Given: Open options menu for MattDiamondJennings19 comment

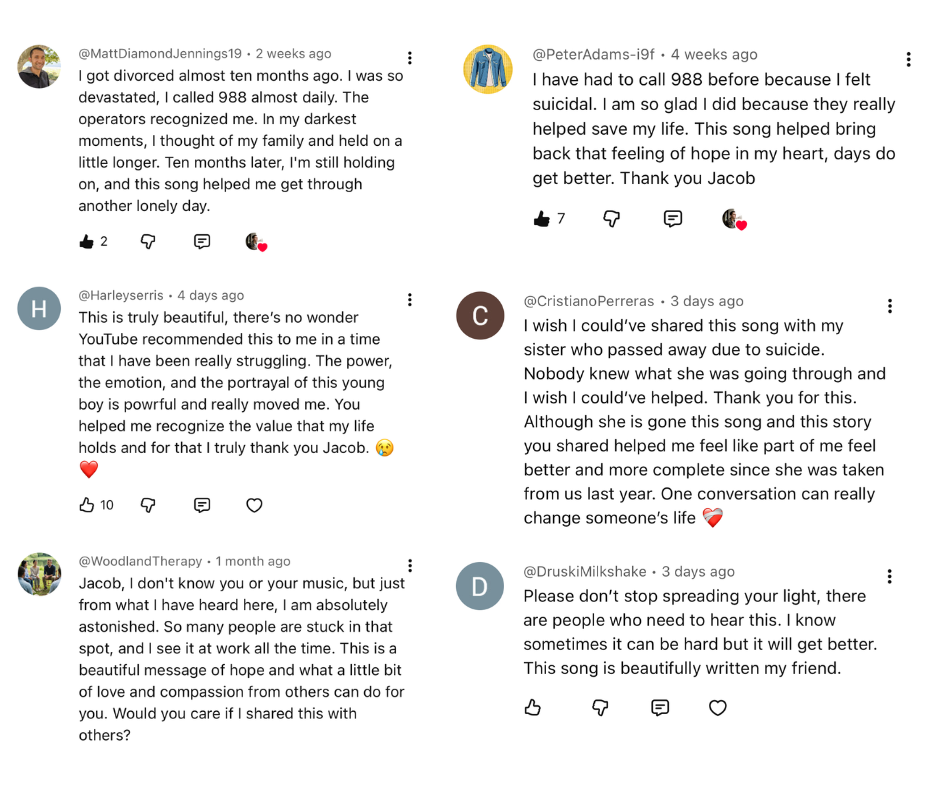Looking at the screenshot, I should [x=410, y=58].
